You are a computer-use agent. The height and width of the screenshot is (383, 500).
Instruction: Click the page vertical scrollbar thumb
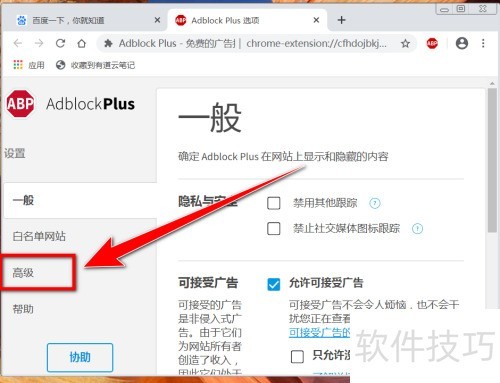pos(492,160)
